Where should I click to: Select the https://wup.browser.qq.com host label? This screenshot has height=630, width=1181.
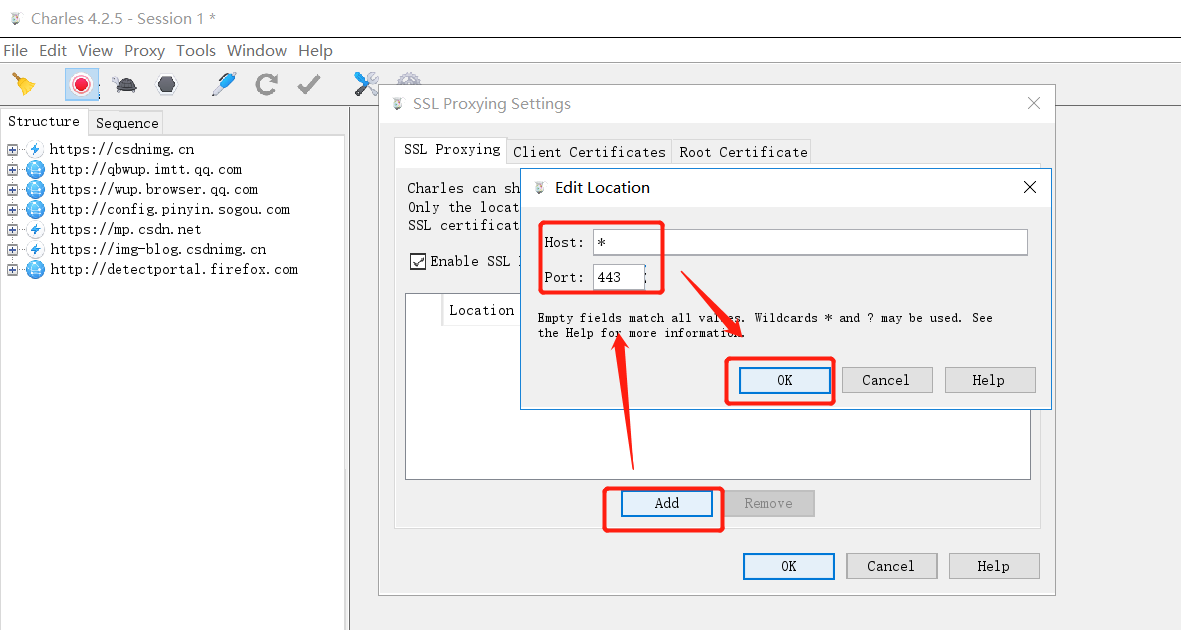[154, 189]
